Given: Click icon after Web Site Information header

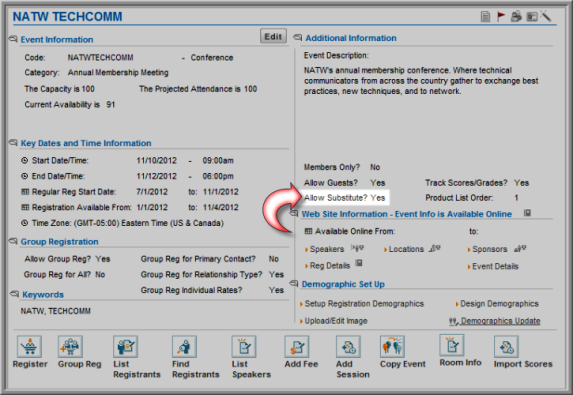Looking at the screenshot, I should 527,213.
